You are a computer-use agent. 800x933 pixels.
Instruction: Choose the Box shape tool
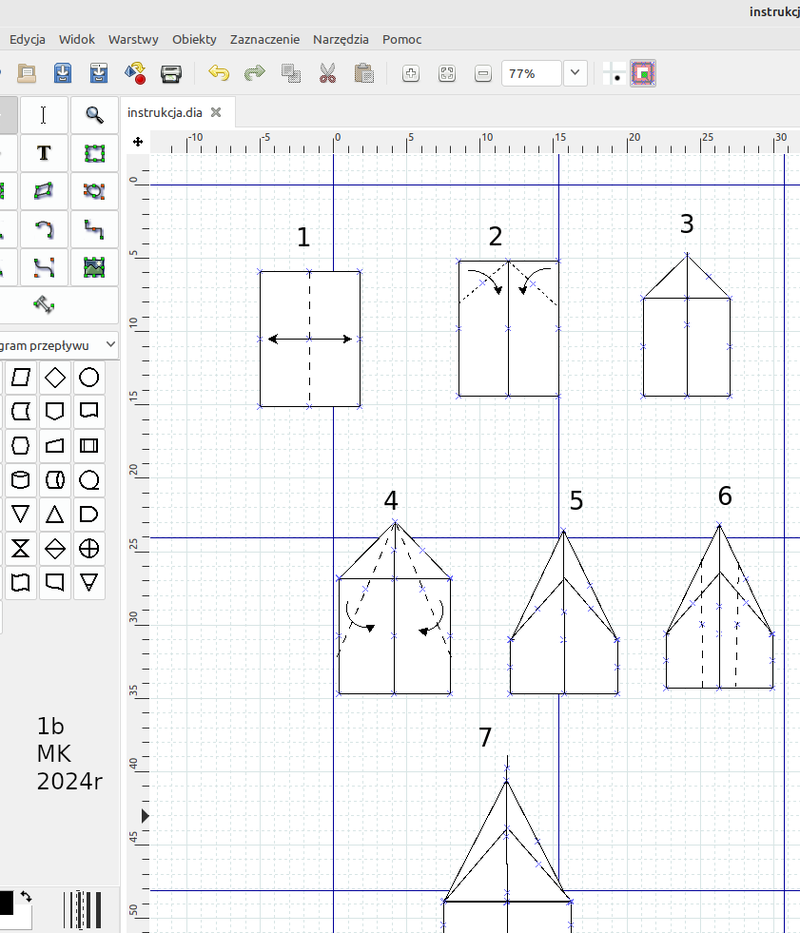coord(94,153)
